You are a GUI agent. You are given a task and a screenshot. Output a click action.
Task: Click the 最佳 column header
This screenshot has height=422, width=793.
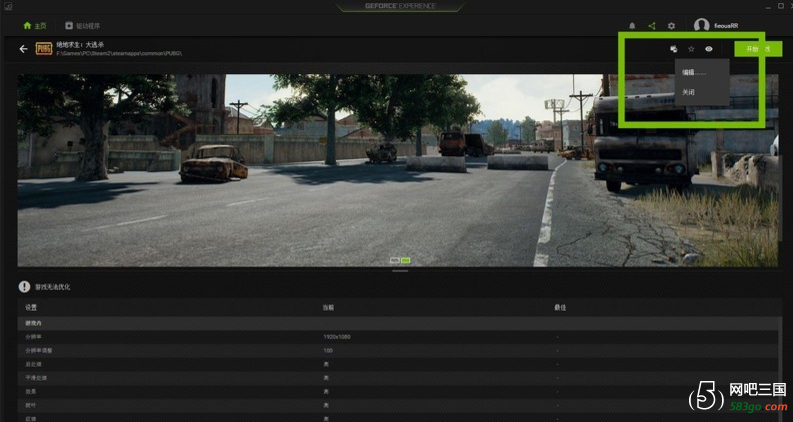[x=560, y=308]
